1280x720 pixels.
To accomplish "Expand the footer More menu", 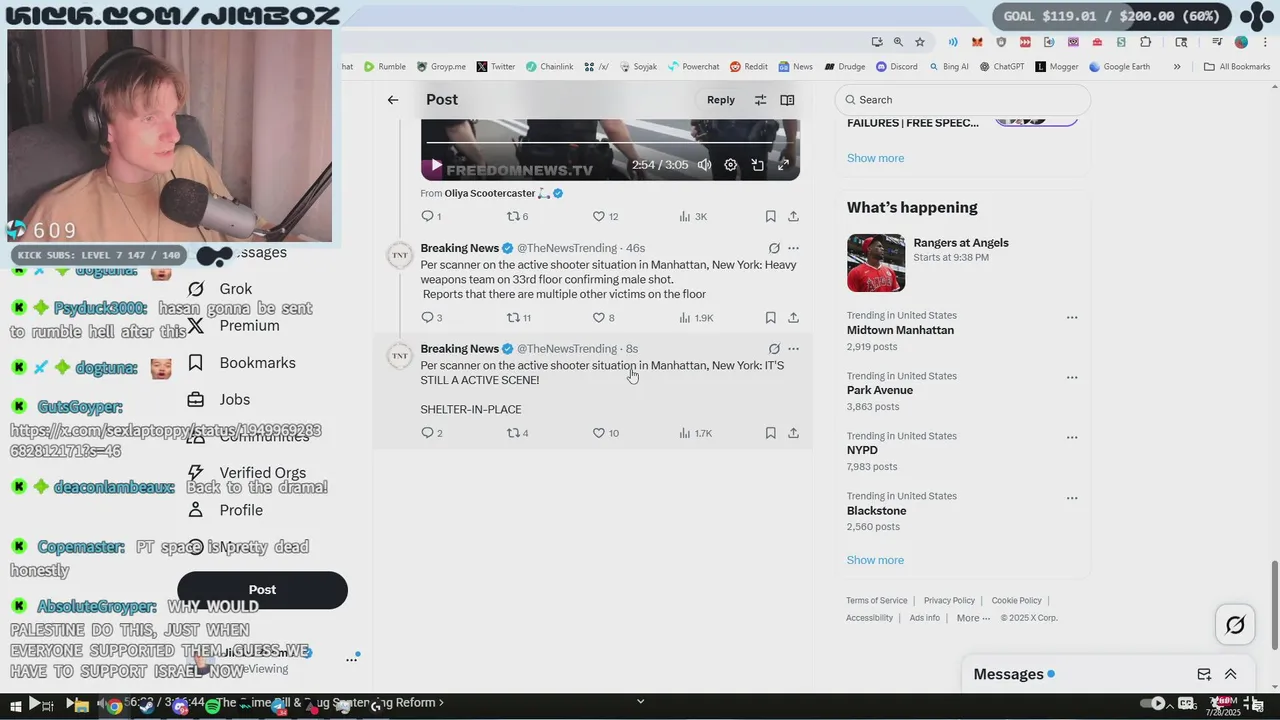I will [x=973, y=618].
